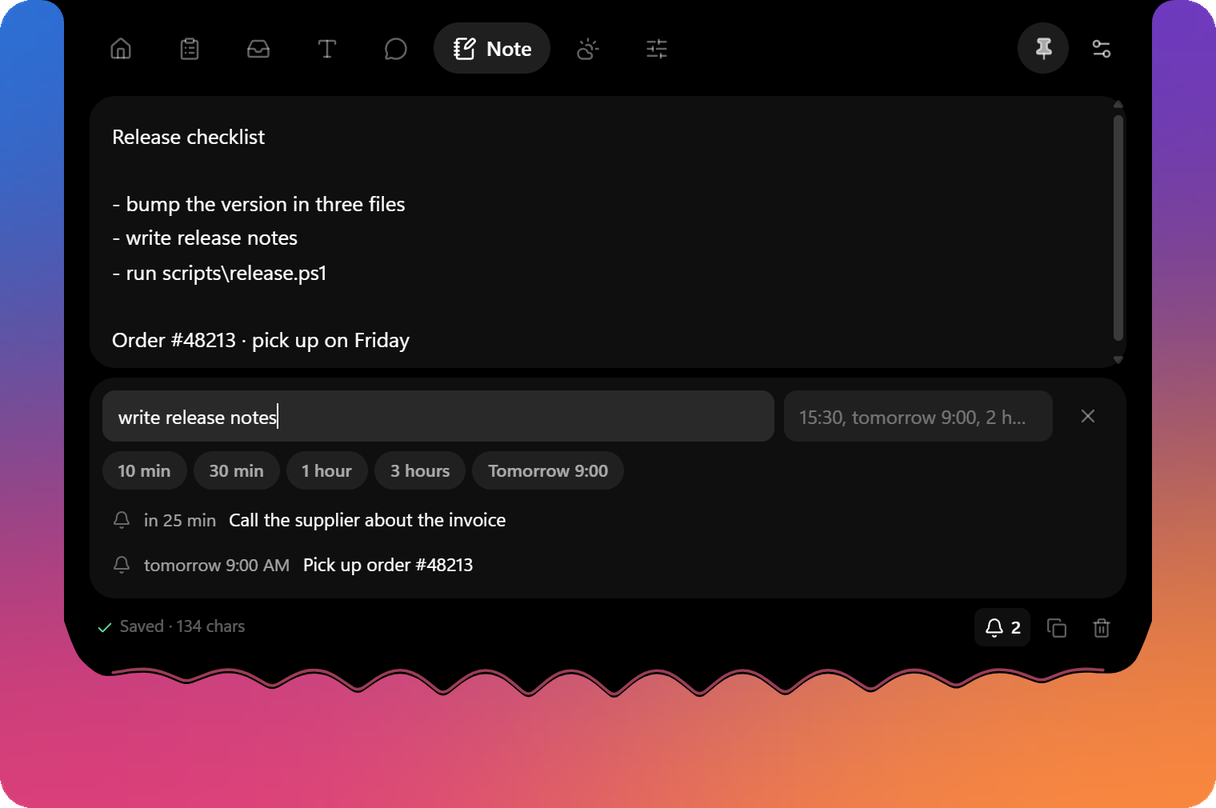The image size is (1216, 808).
Task: Click the 'Saved · 134 chars' status
Action: 171,626
